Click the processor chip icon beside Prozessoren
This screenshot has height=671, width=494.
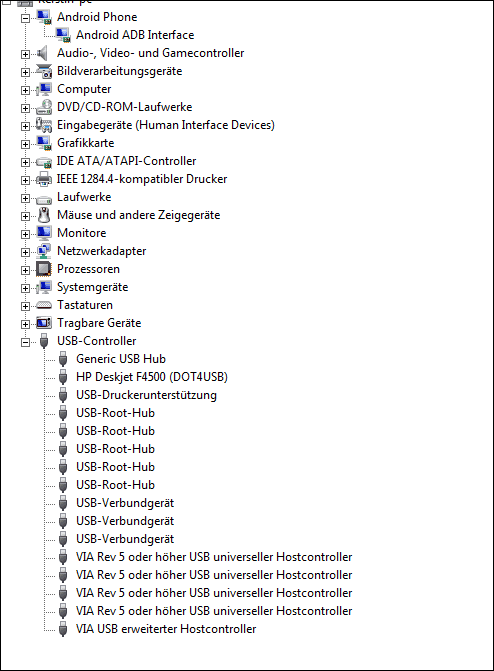click(x=44, y=269)
